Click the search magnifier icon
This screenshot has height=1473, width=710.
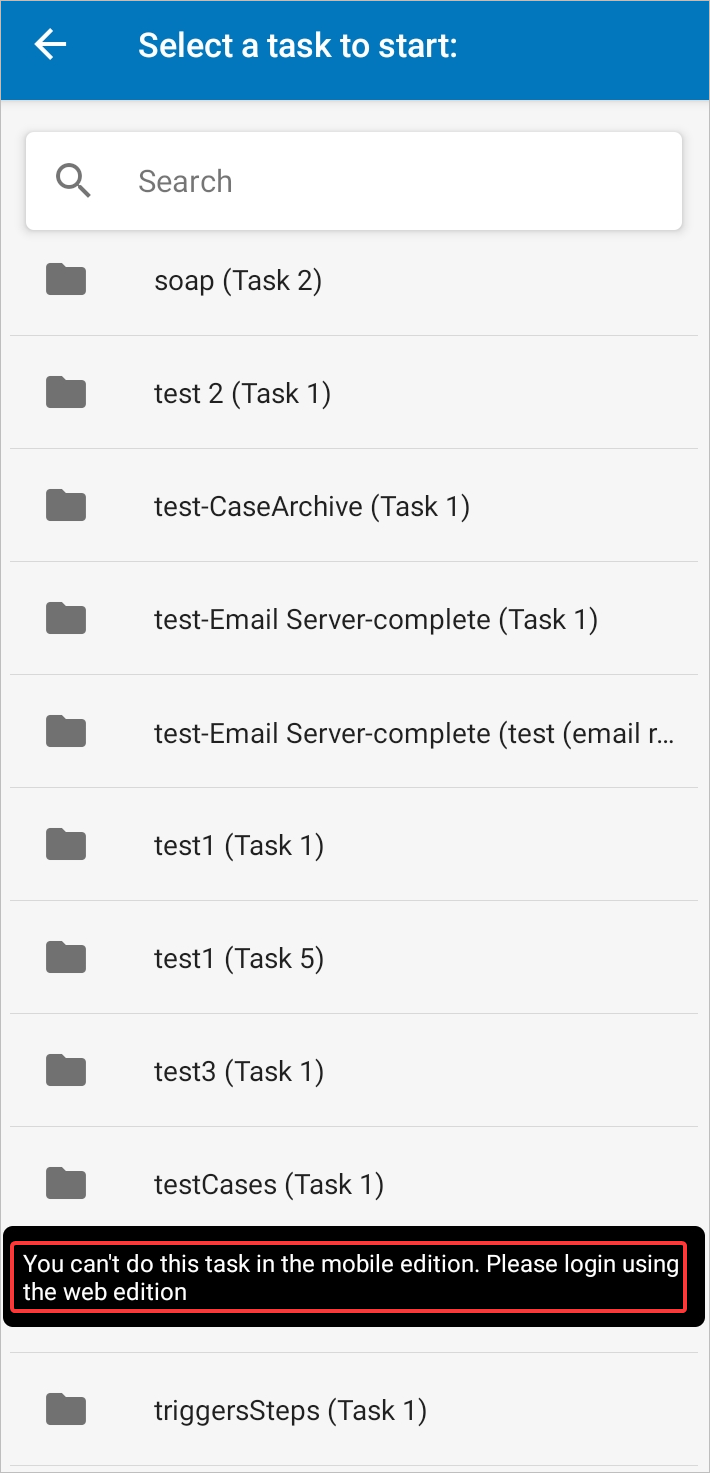[x=74, y=181]
